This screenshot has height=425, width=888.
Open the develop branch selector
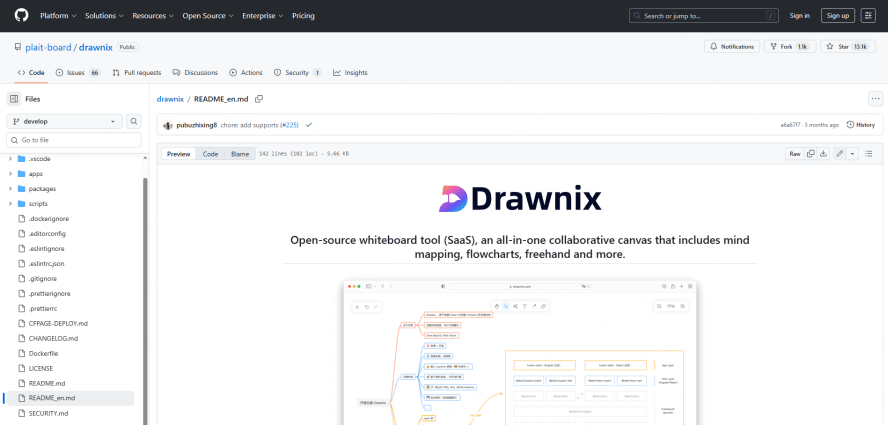tap(65, 121)
